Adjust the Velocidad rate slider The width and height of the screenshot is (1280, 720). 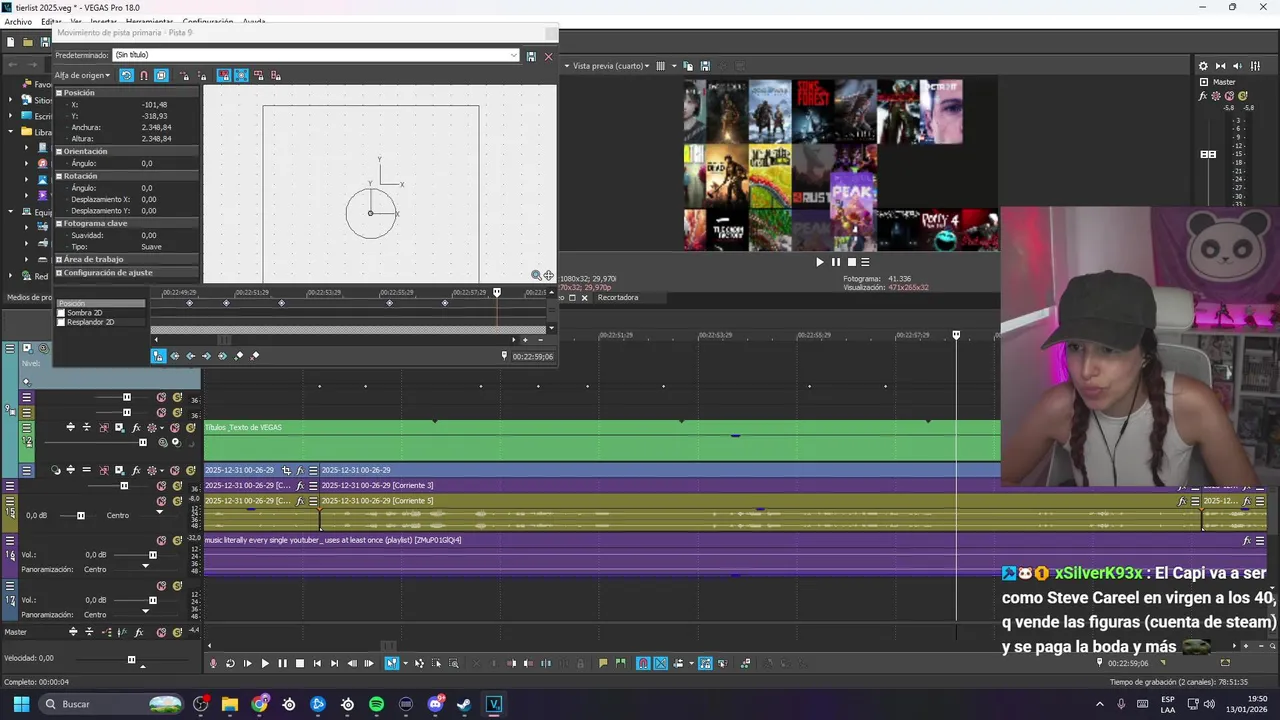[131, 659]
